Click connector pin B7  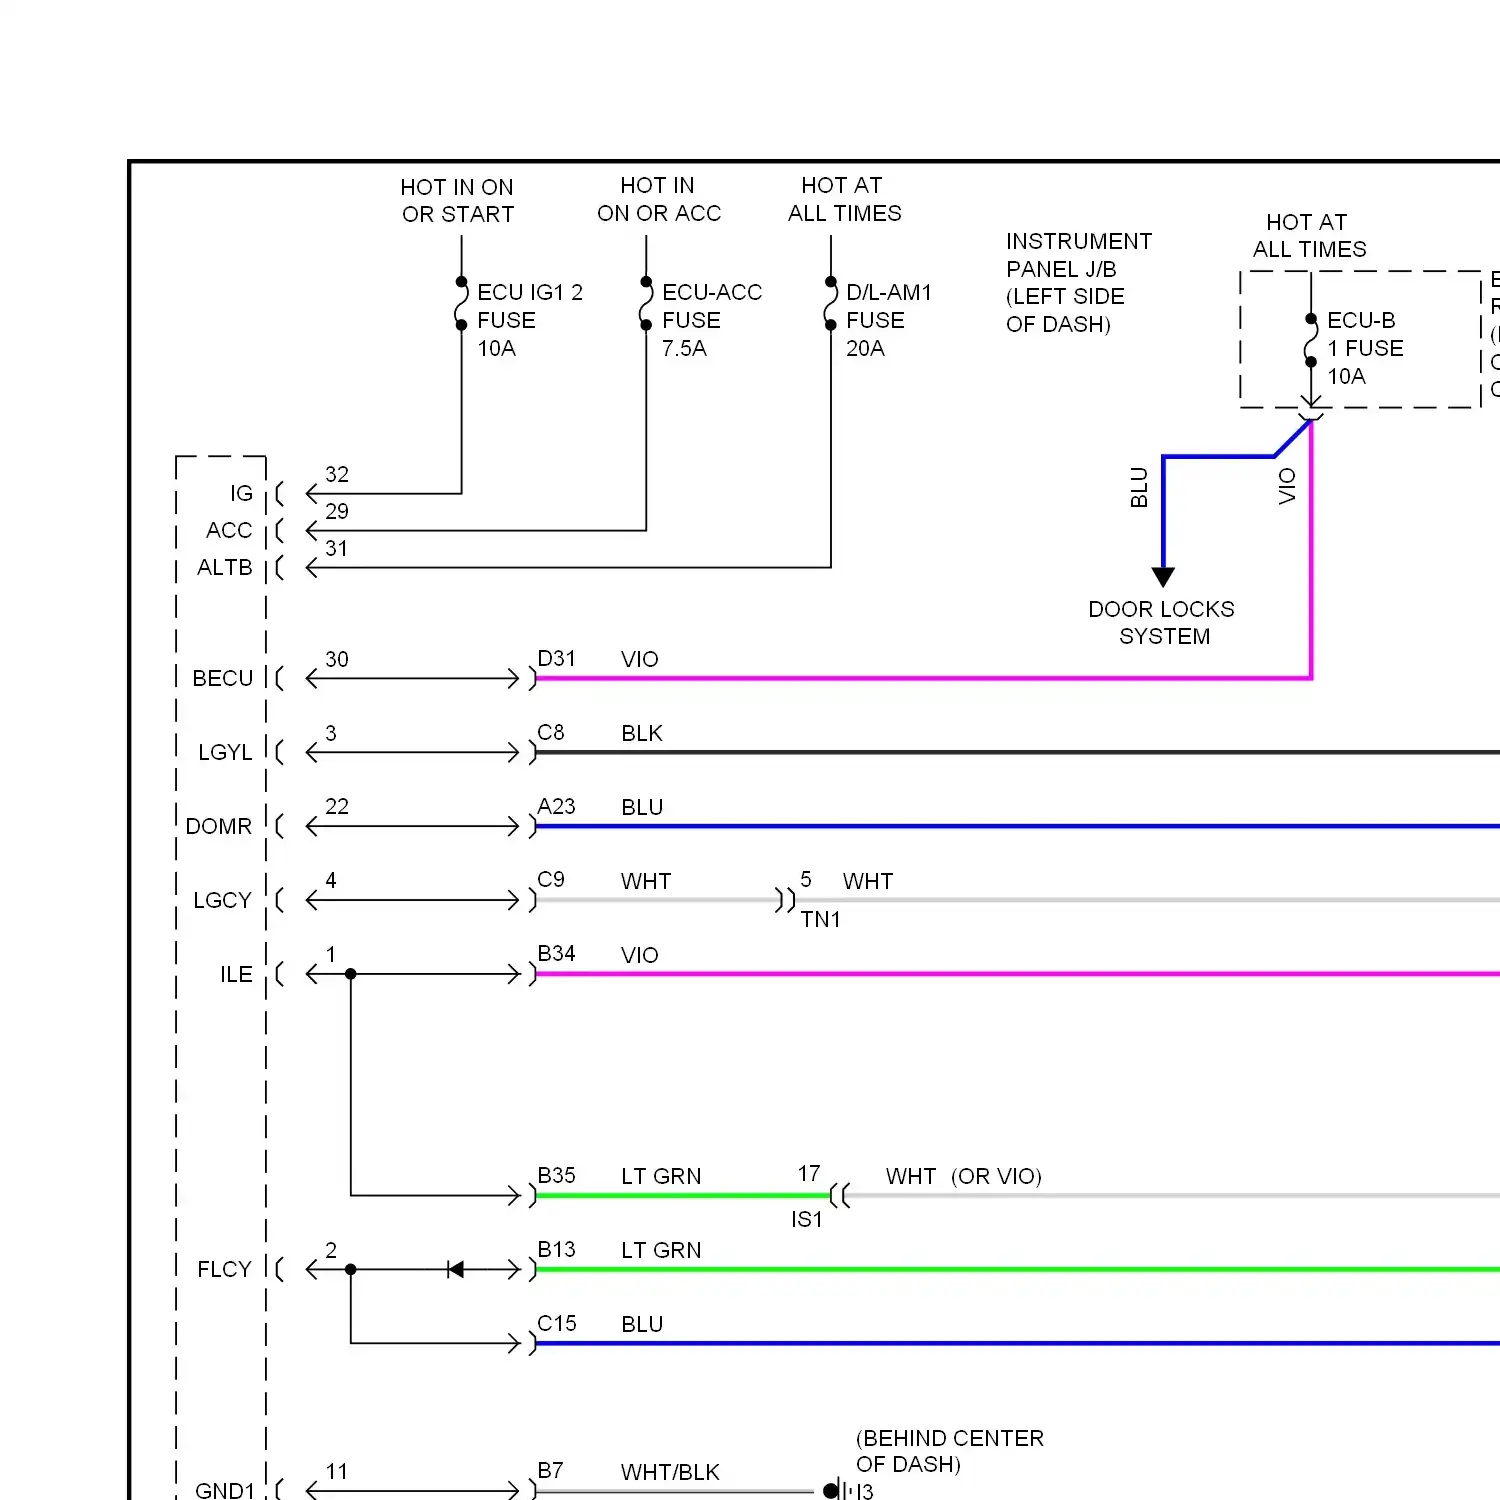pyautogui.click(x=550, y=1470)
